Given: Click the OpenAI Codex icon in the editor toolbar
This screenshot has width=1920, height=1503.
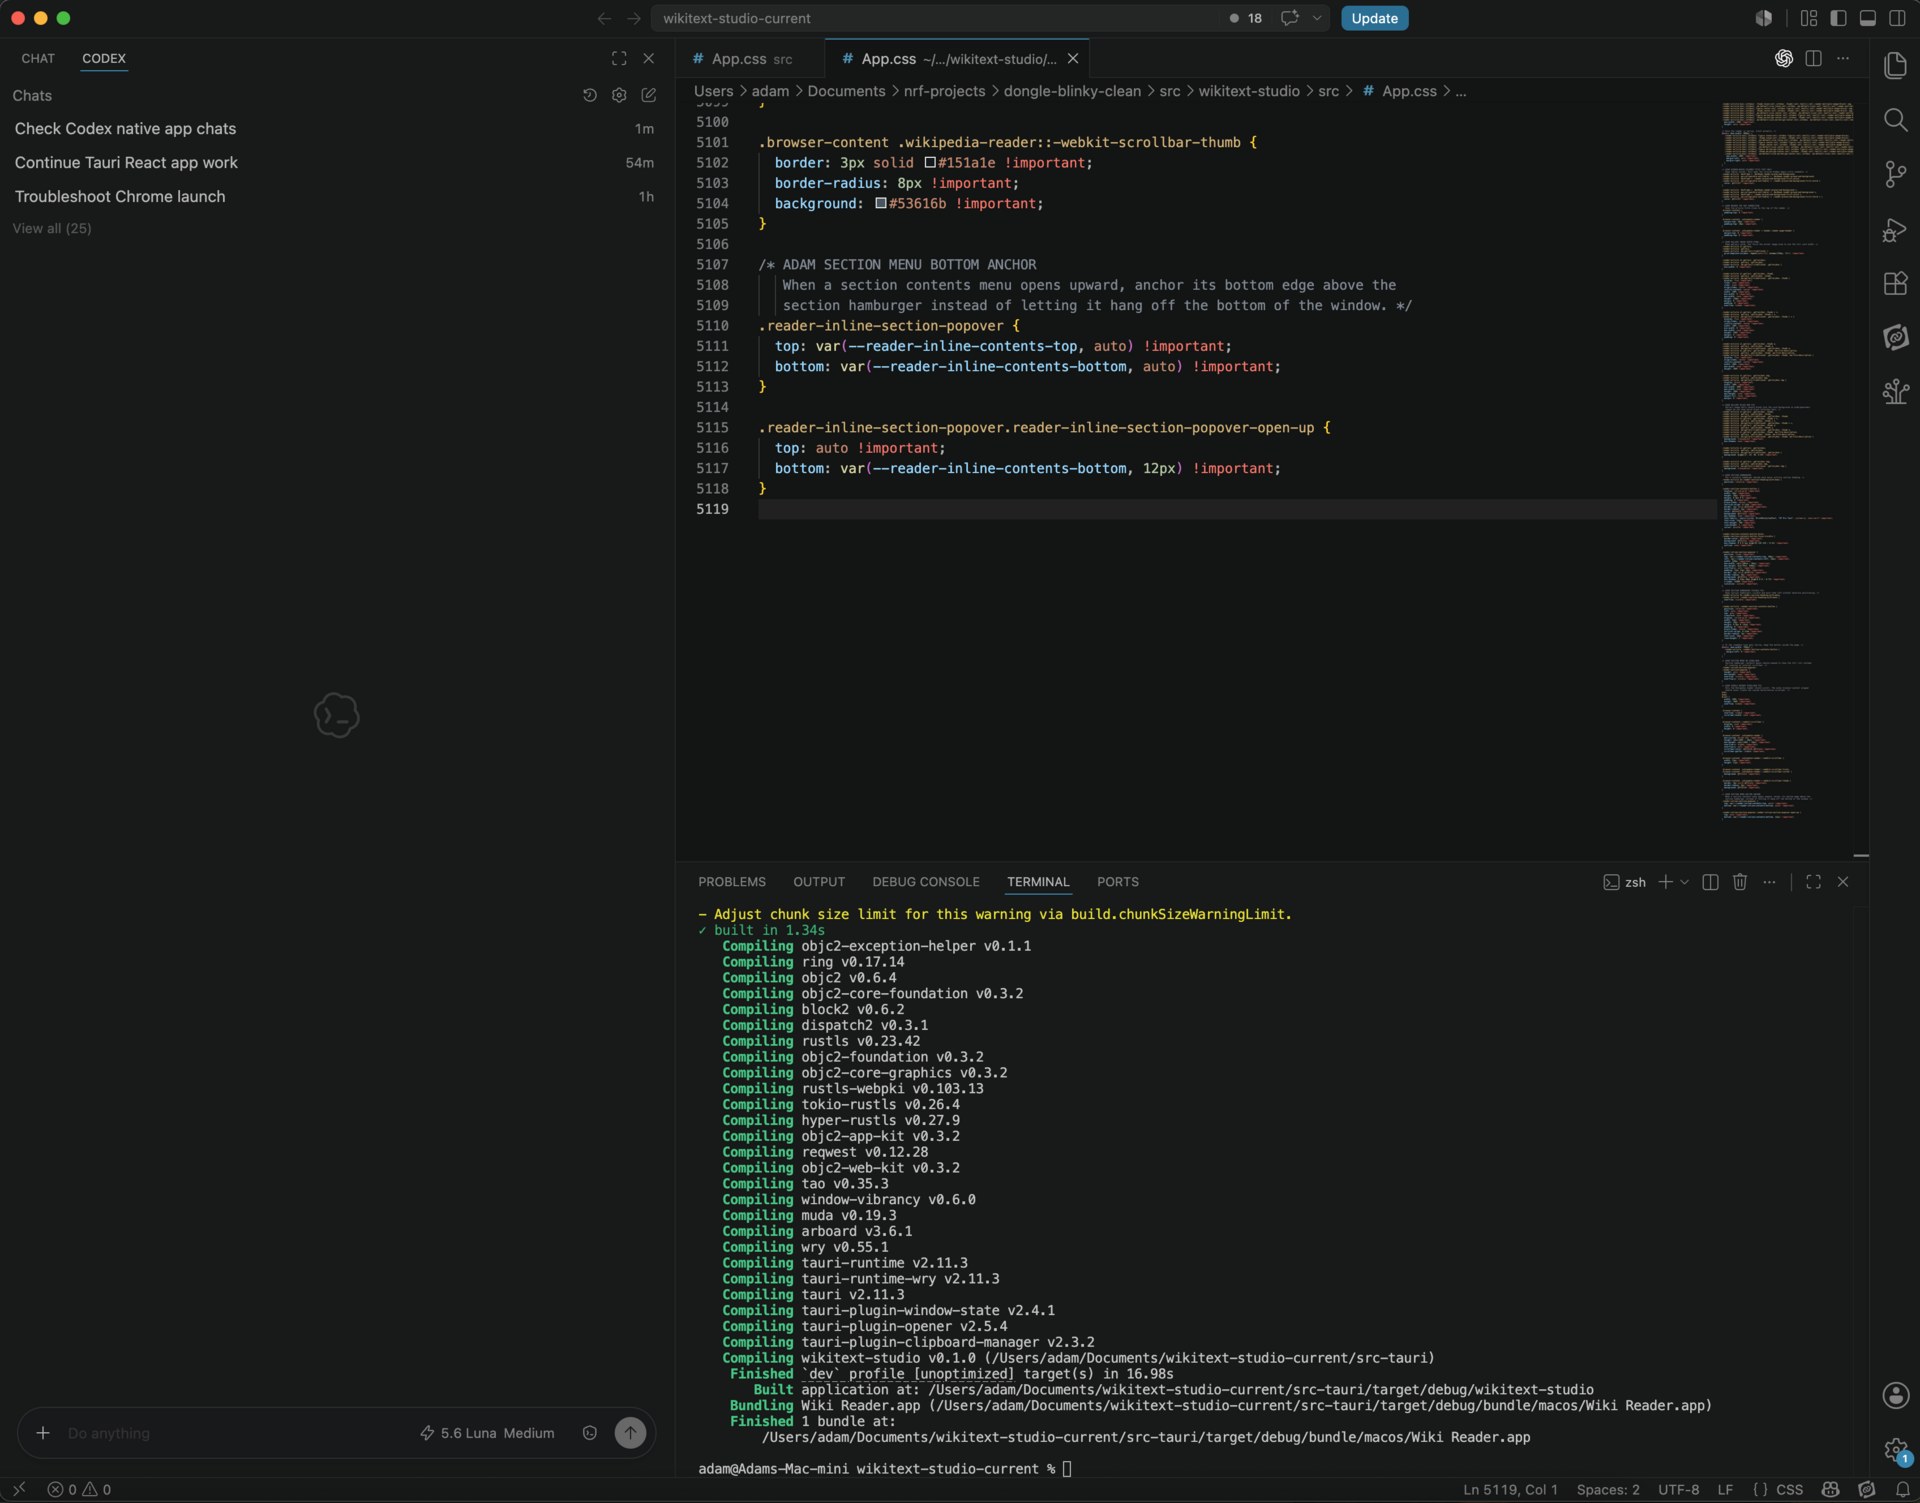Looking at the screenshot, I should 1784,59.
